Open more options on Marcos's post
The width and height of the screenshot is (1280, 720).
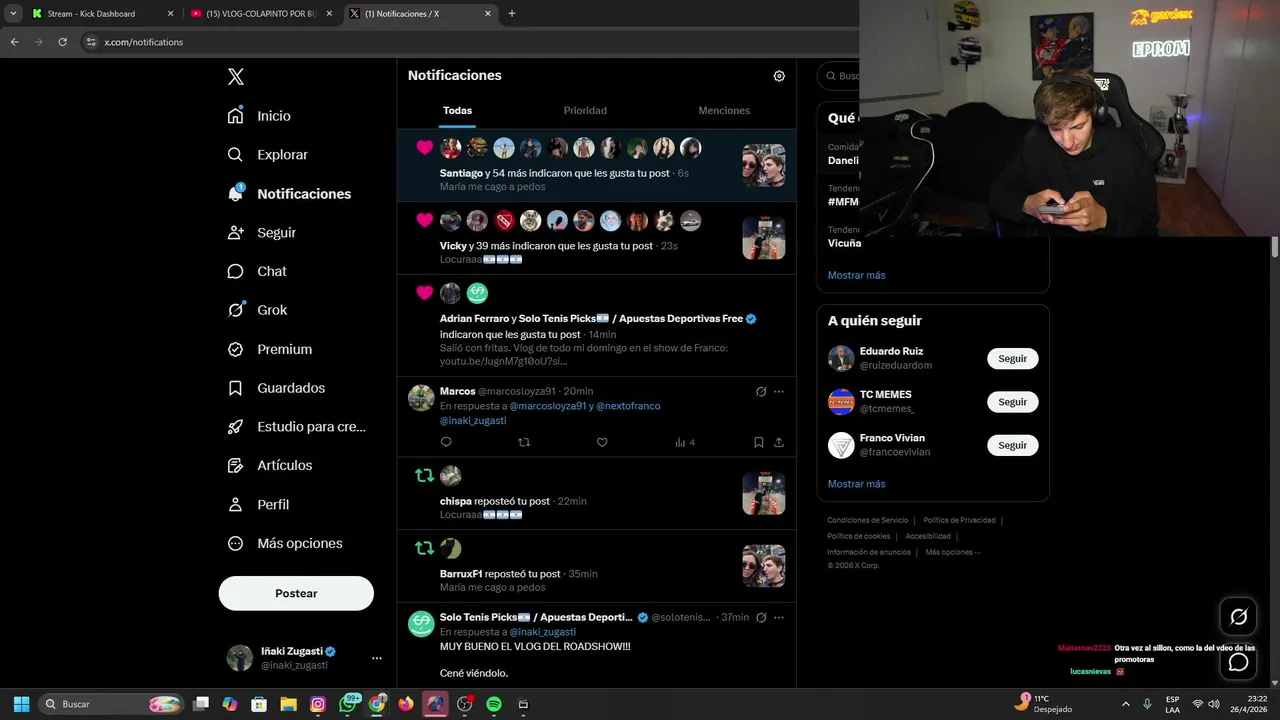pos(779,392)
